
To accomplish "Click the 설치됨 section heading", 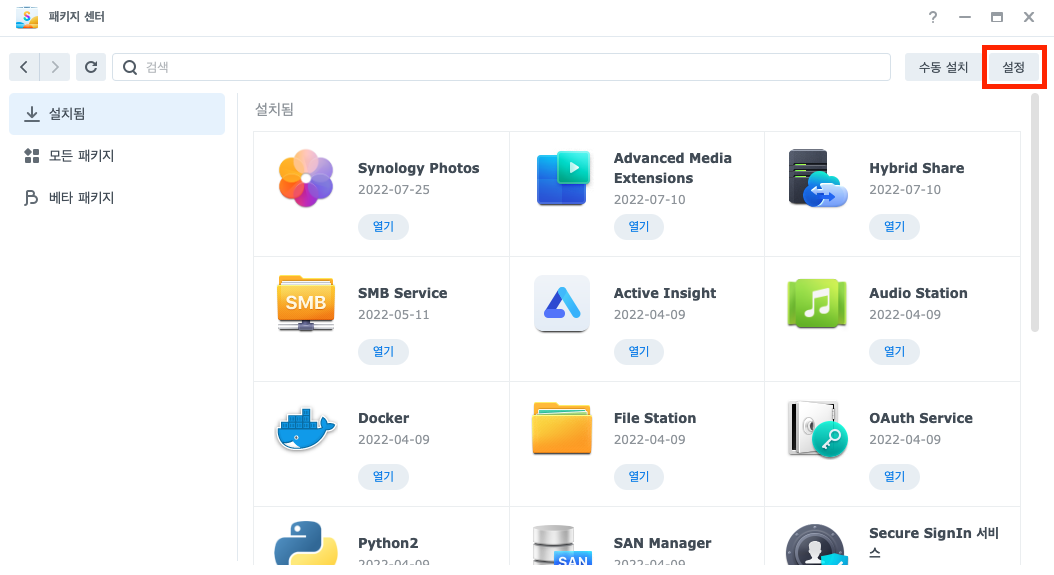I will [x=274, y=110].
